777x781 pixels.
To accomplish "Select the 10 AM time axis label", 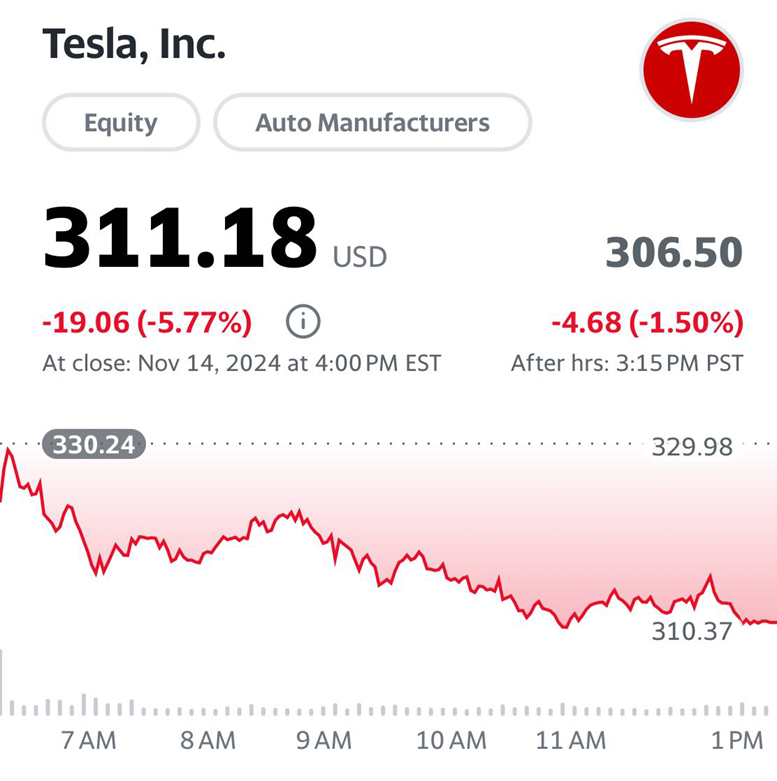I will [x=451, y=740].
